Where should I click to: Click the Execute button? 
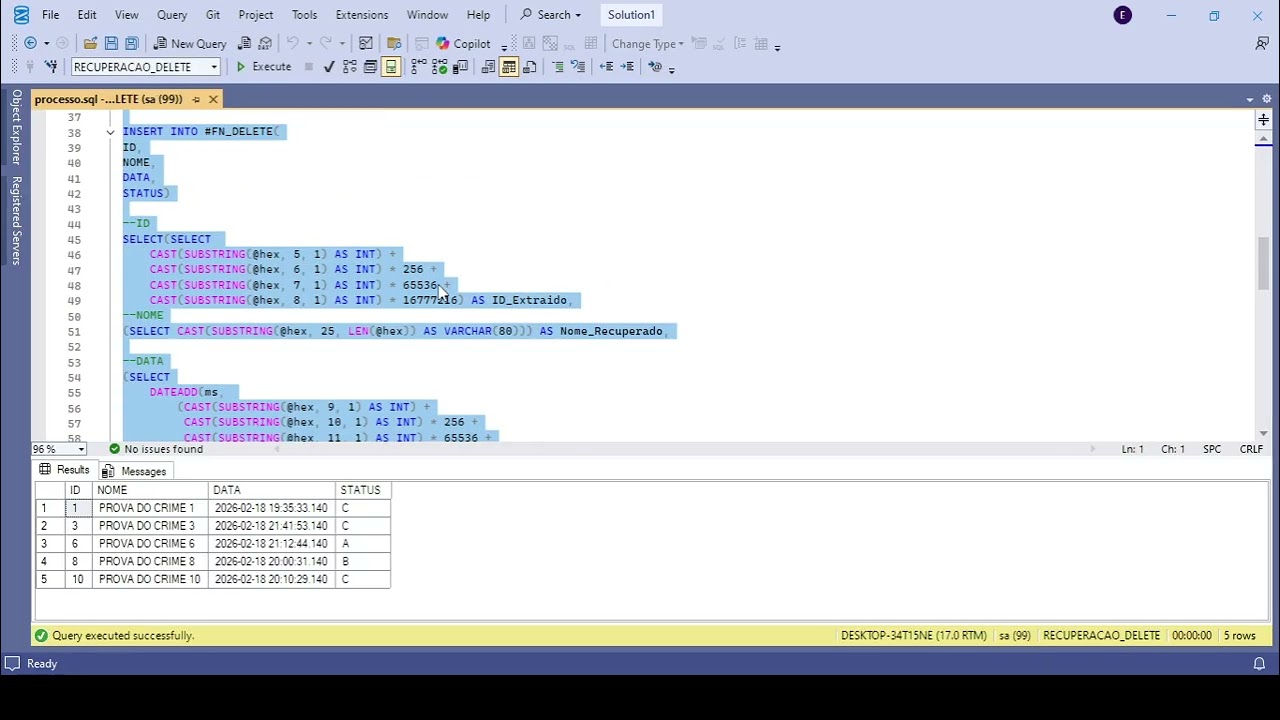click(263, 67)
